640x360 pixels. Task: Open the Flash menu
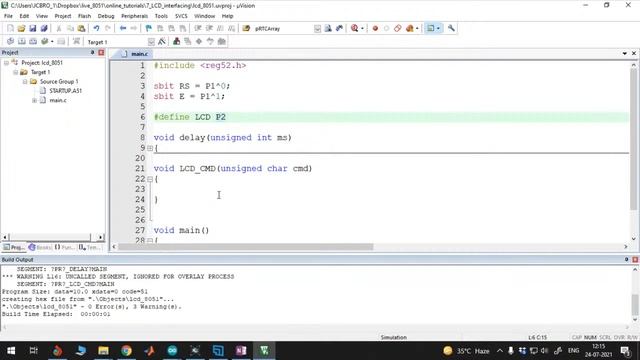click(x=84, y=16)
